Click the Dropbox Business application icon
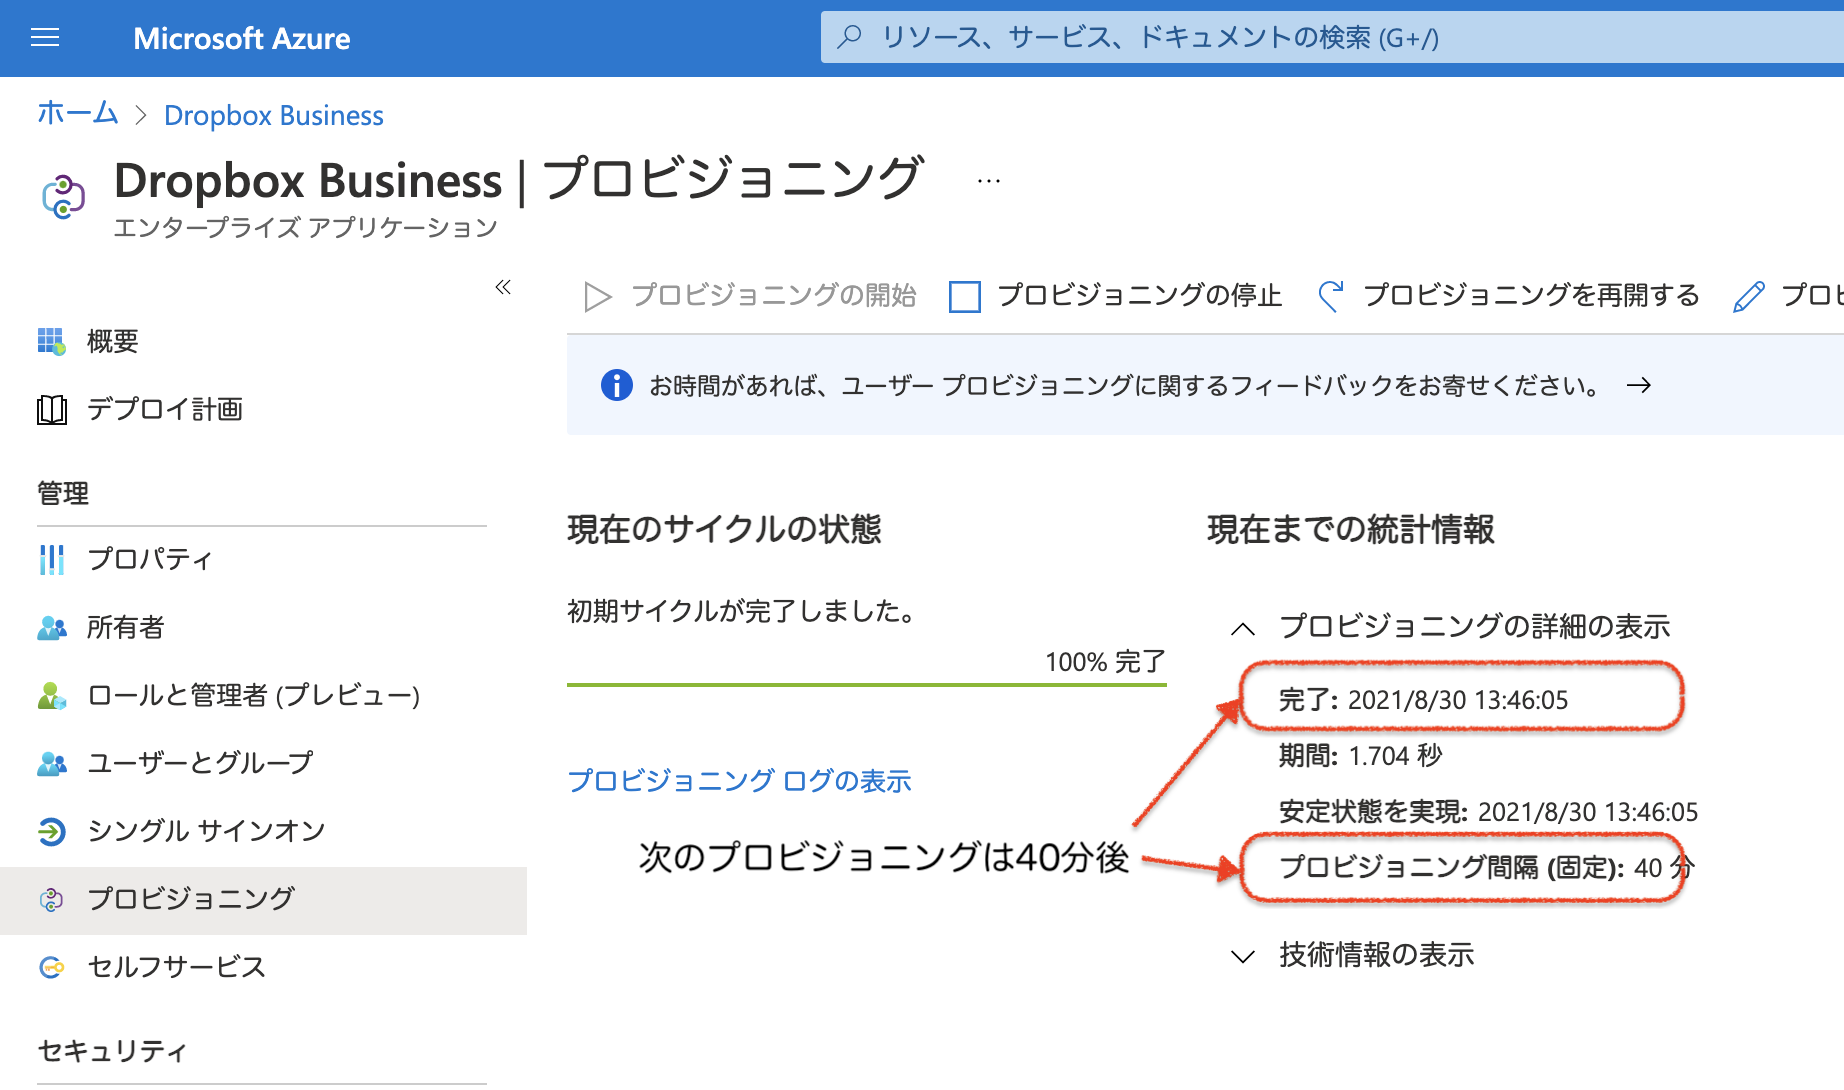The height and width of the screenshot is (1090, 1844). 63,197
